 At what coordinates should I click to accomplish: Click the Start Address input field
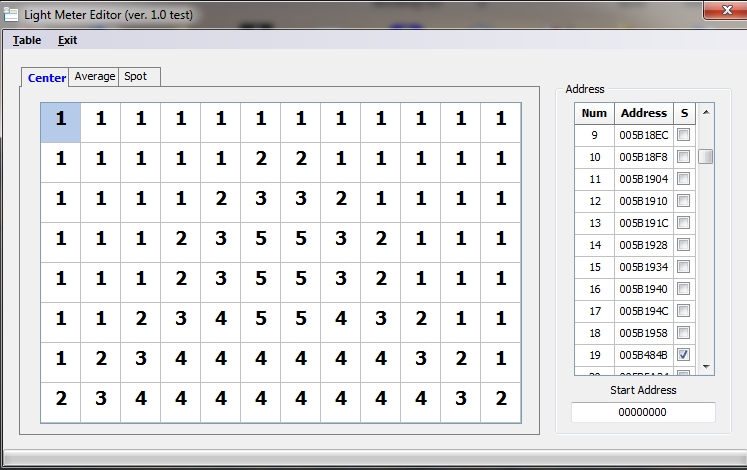point(643,412)
